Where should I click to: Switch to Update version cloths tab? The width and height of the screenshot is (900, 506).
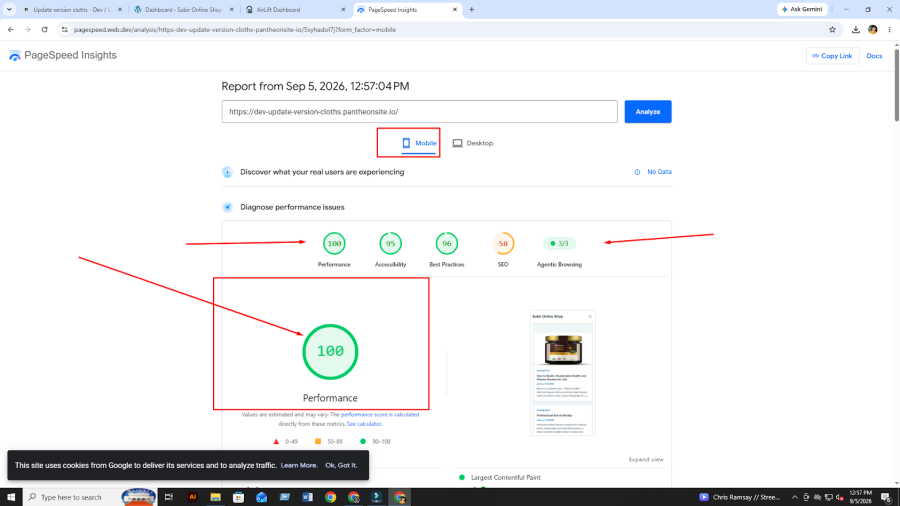coord(72,9)
